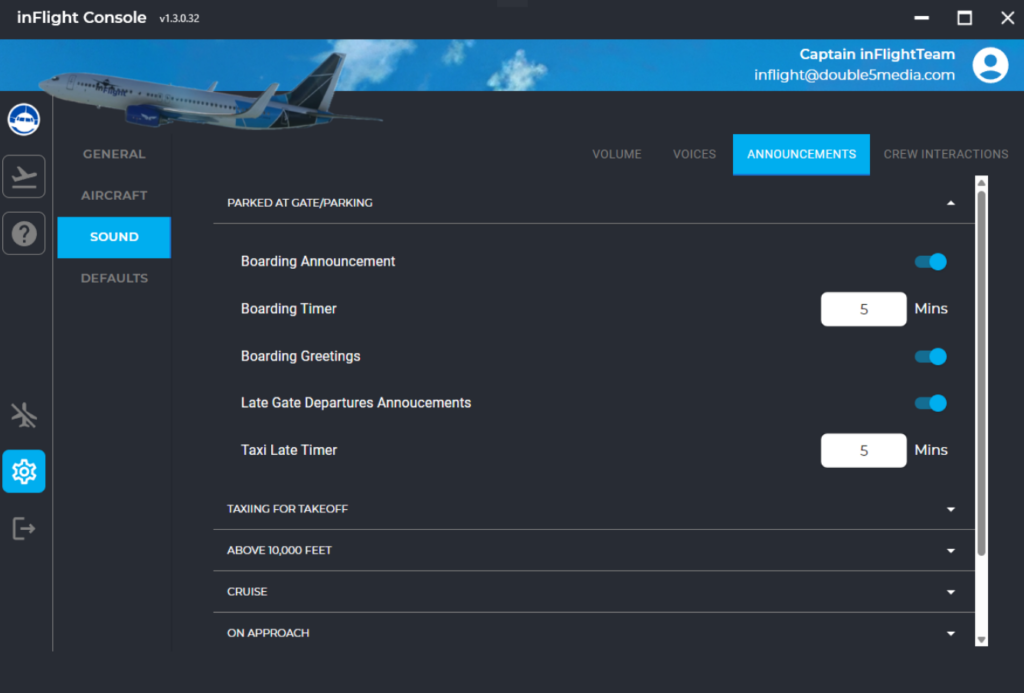Image resolution: width=1024 pixels, height=693 pixels.
Task: Open the settings gear icon
Action: tap(24, 471)
